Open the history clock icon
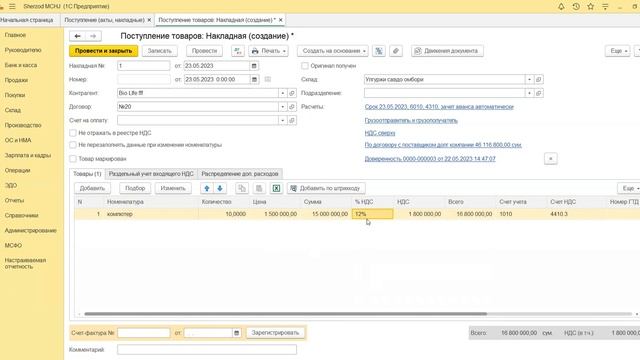Screen dimensions: 640x360 coord(576,7)
